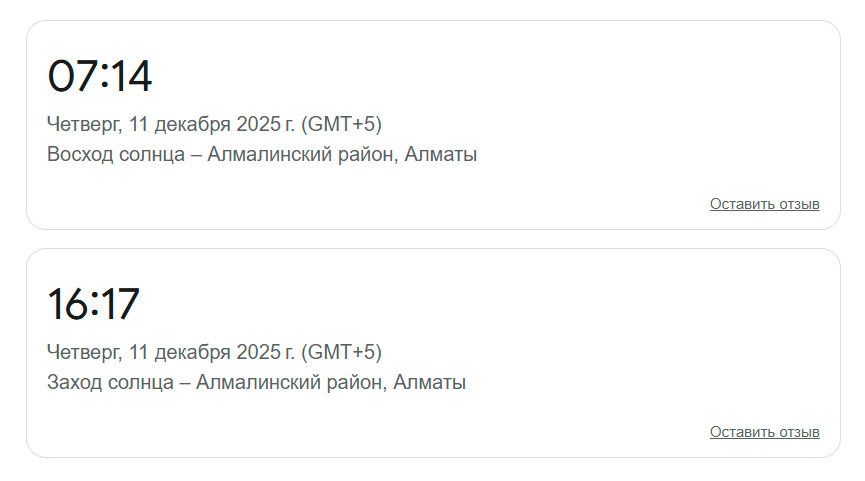Click "Четверг" in the sunset card date
The image size is (865, 481).
[x=83, y=353]
